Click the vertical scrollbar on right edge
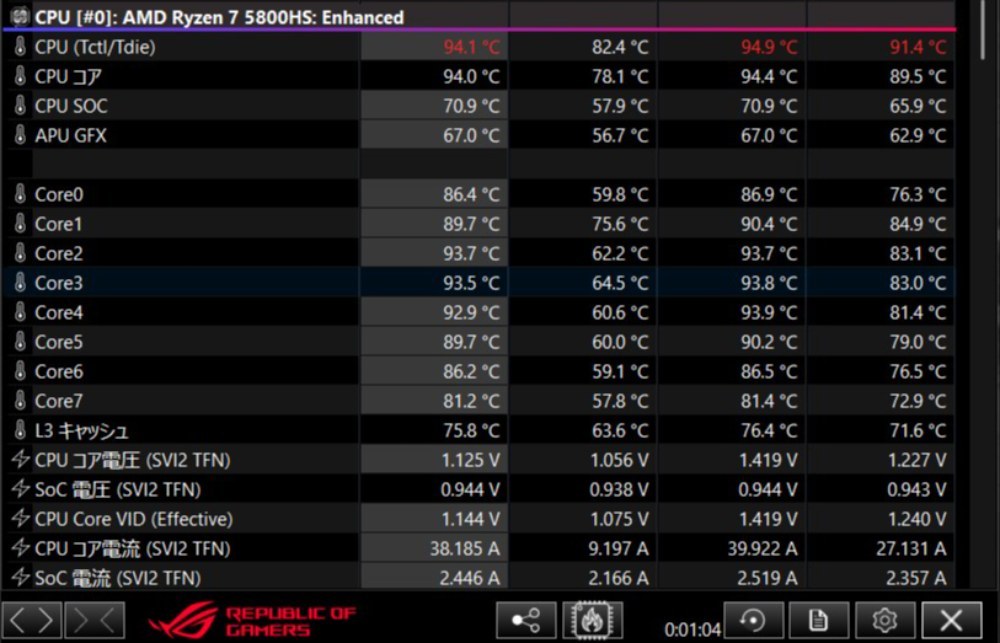 983,32
